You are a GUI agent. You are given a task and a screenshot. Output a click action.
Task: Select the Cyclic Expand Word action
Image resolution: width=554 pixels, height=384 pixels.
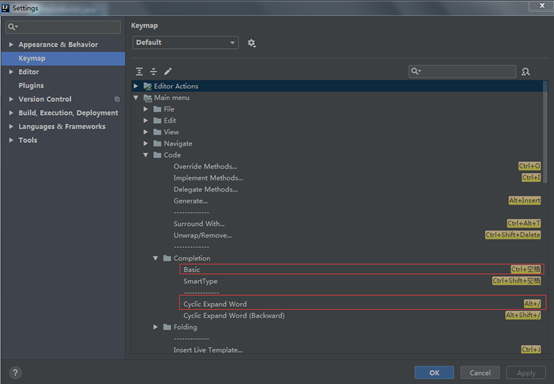tap(215, 304)
